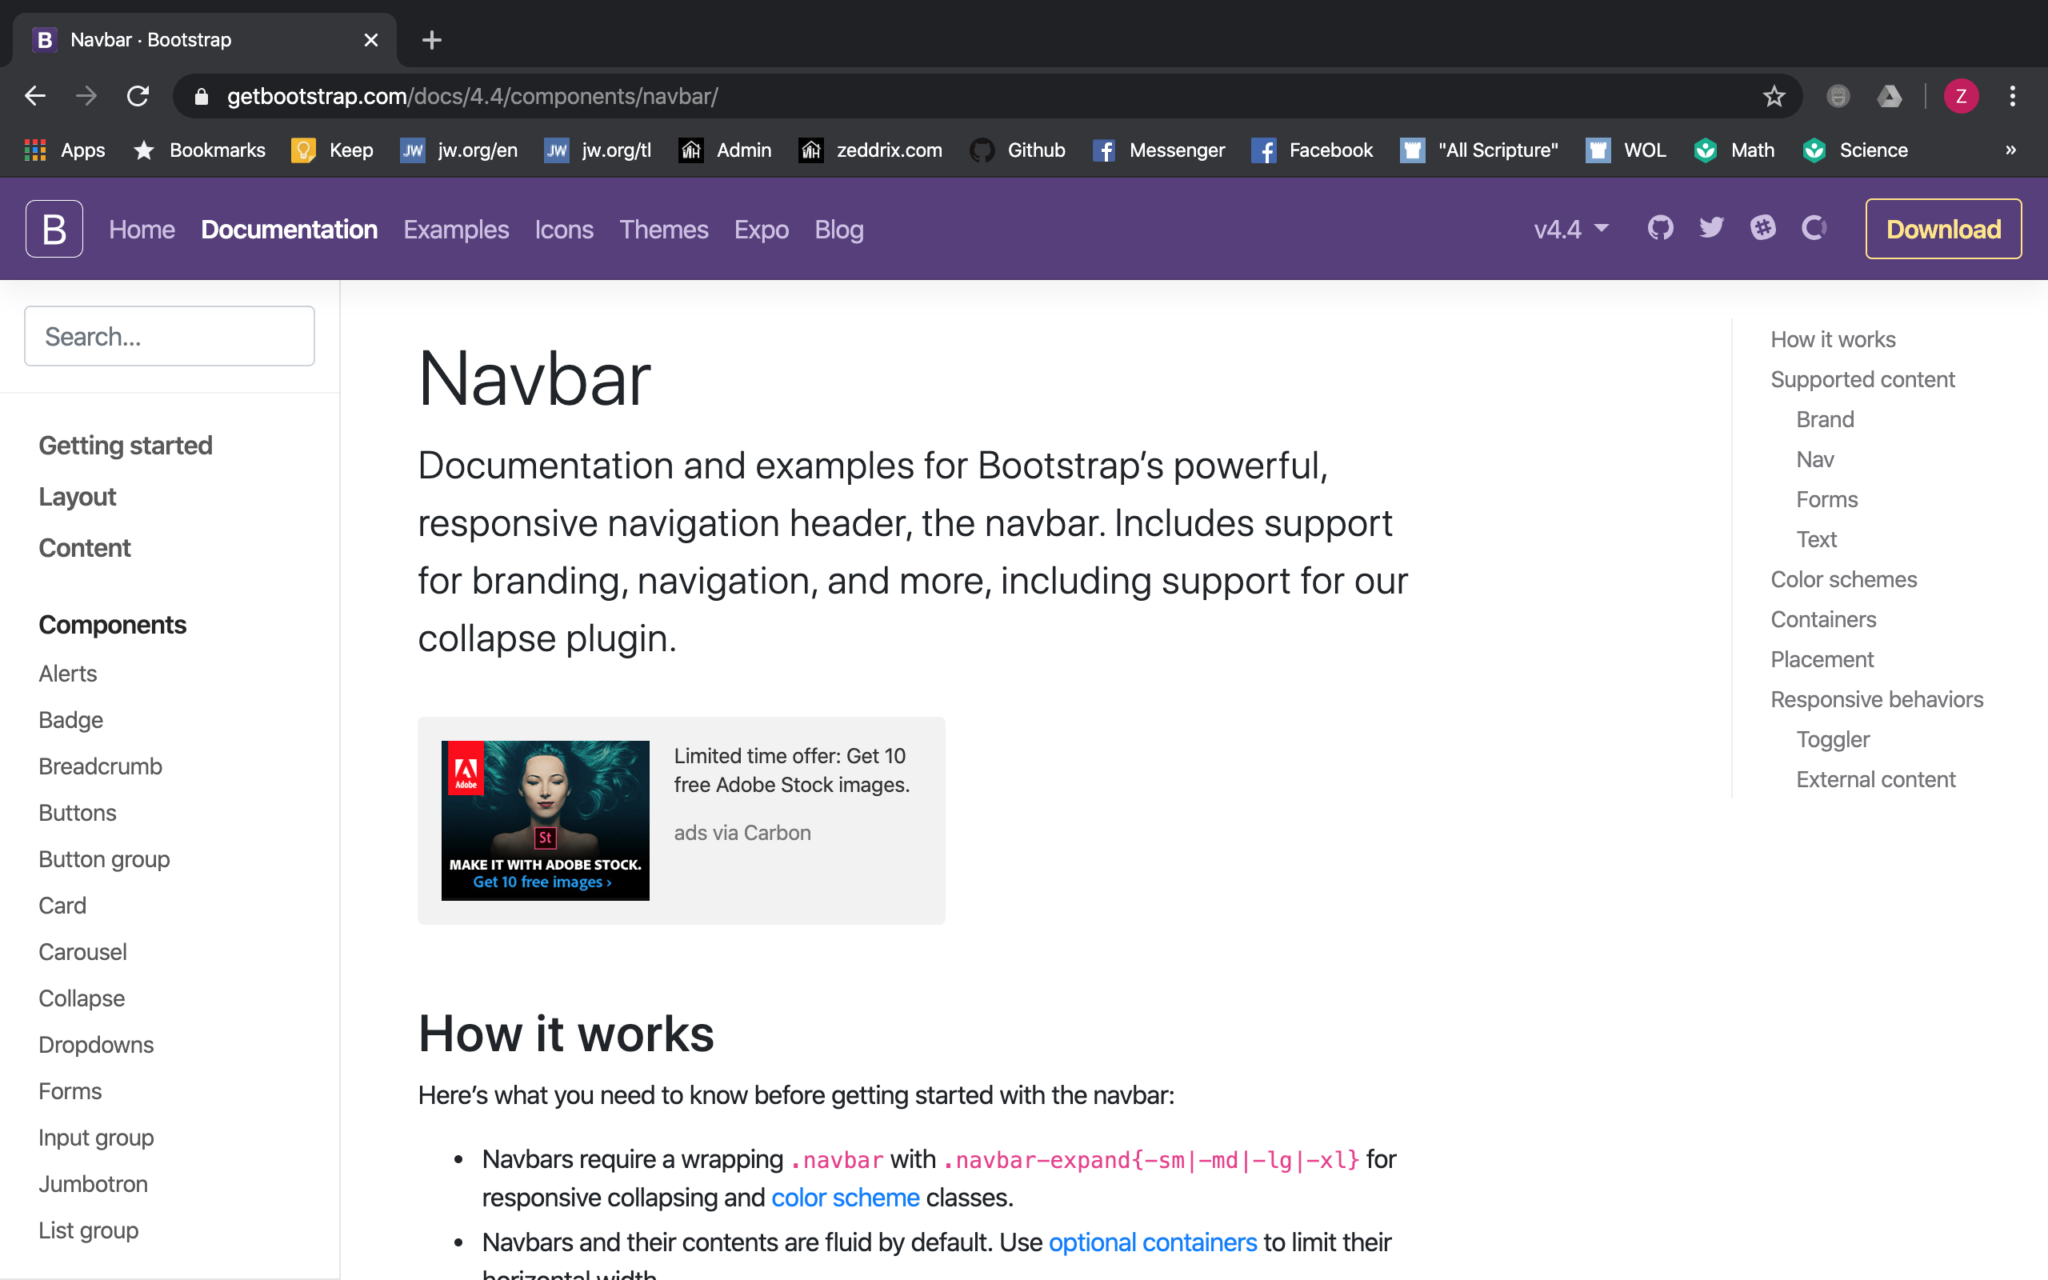Screen dimensions: 2048x1280
Task: Open Chrome's three-dot menu
Action: pyautogui.click(x=2011, y=96)
